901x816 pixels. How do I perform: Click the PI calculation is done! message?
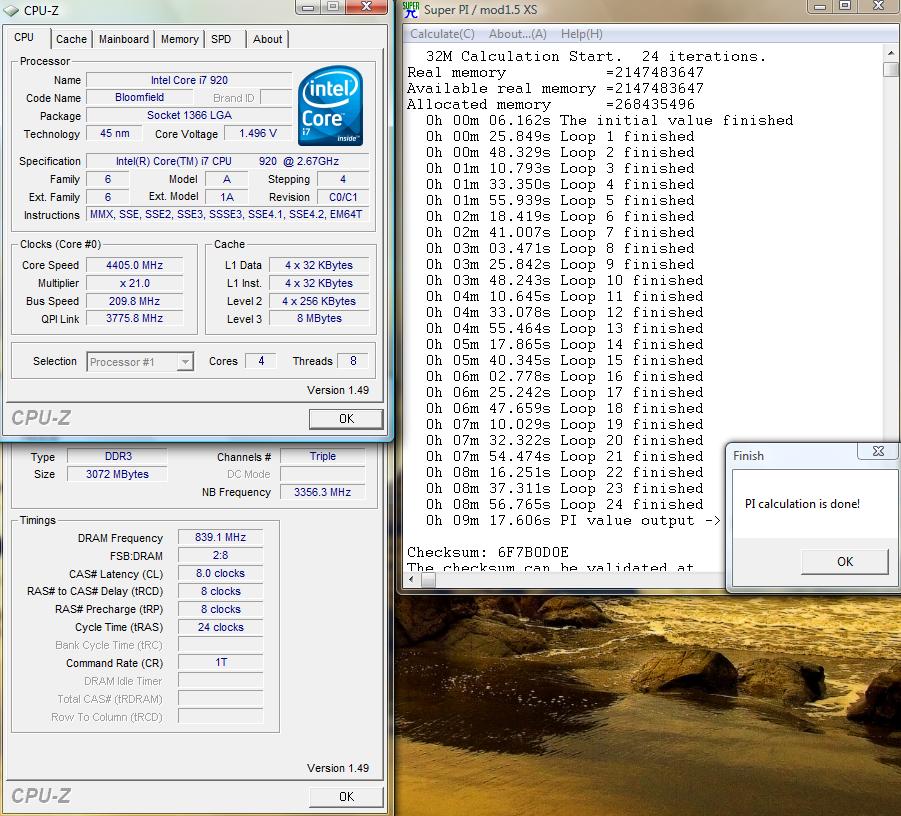click(x=802, y=504)
